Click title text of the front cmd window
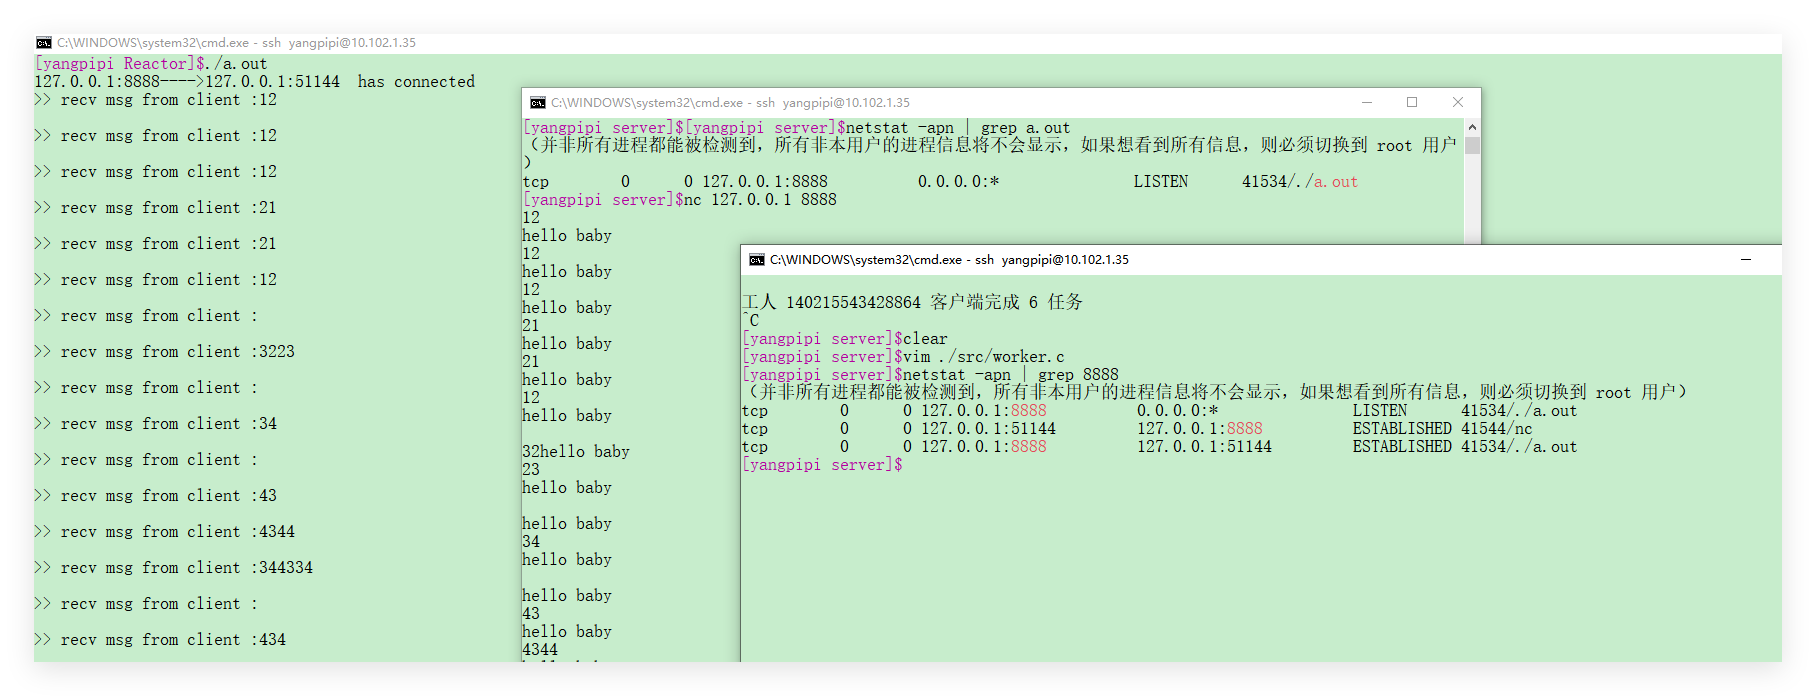This screenshot has height=696, width=1816. tap(949, 260)
